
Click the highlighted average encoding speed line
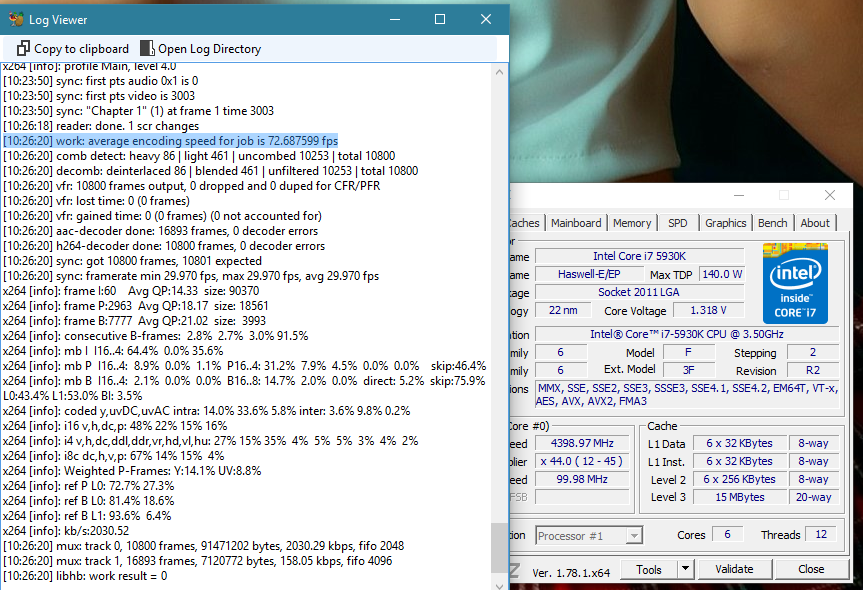coord(171,141)
